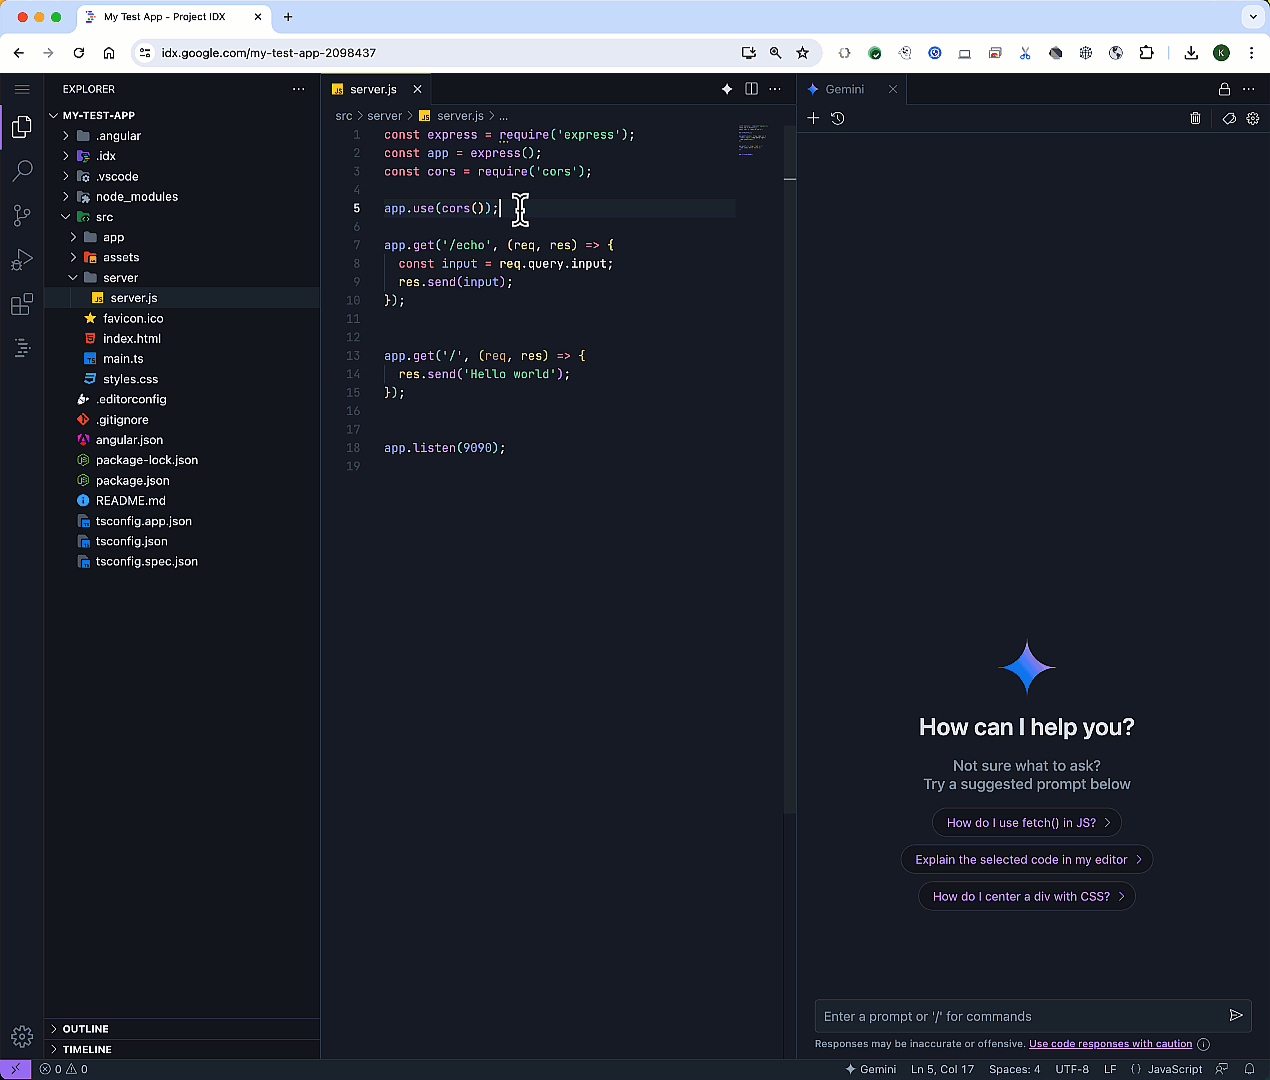Click the Gemini sparkle icon in editor toolbar
The image size is (1270, 1080).
click(727, 89)
